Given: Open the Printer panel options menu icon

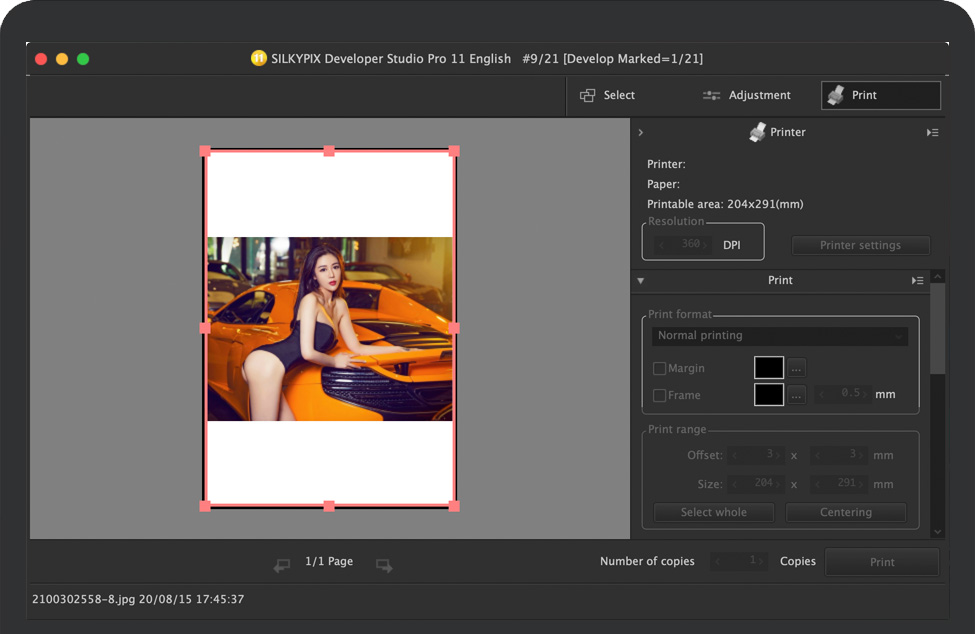Looking at the screenshot, I should (x=932, y=132).
